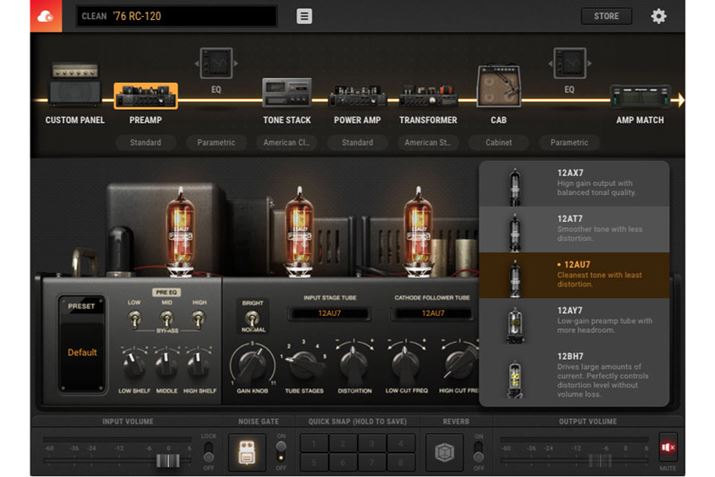Click the Amp Match module

639,97
